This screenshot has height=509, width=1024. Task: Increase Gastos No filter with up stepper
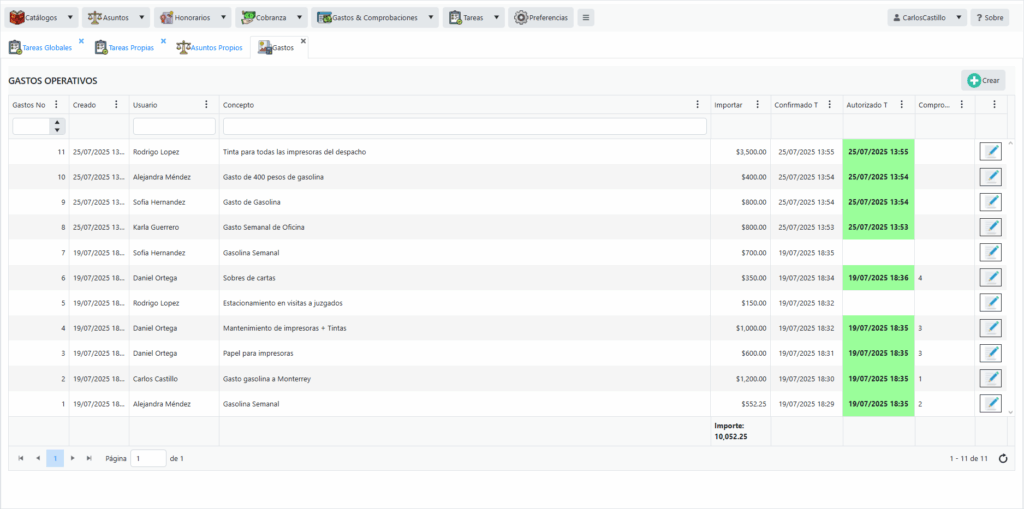pyautogui.click(x=57, y=122)
